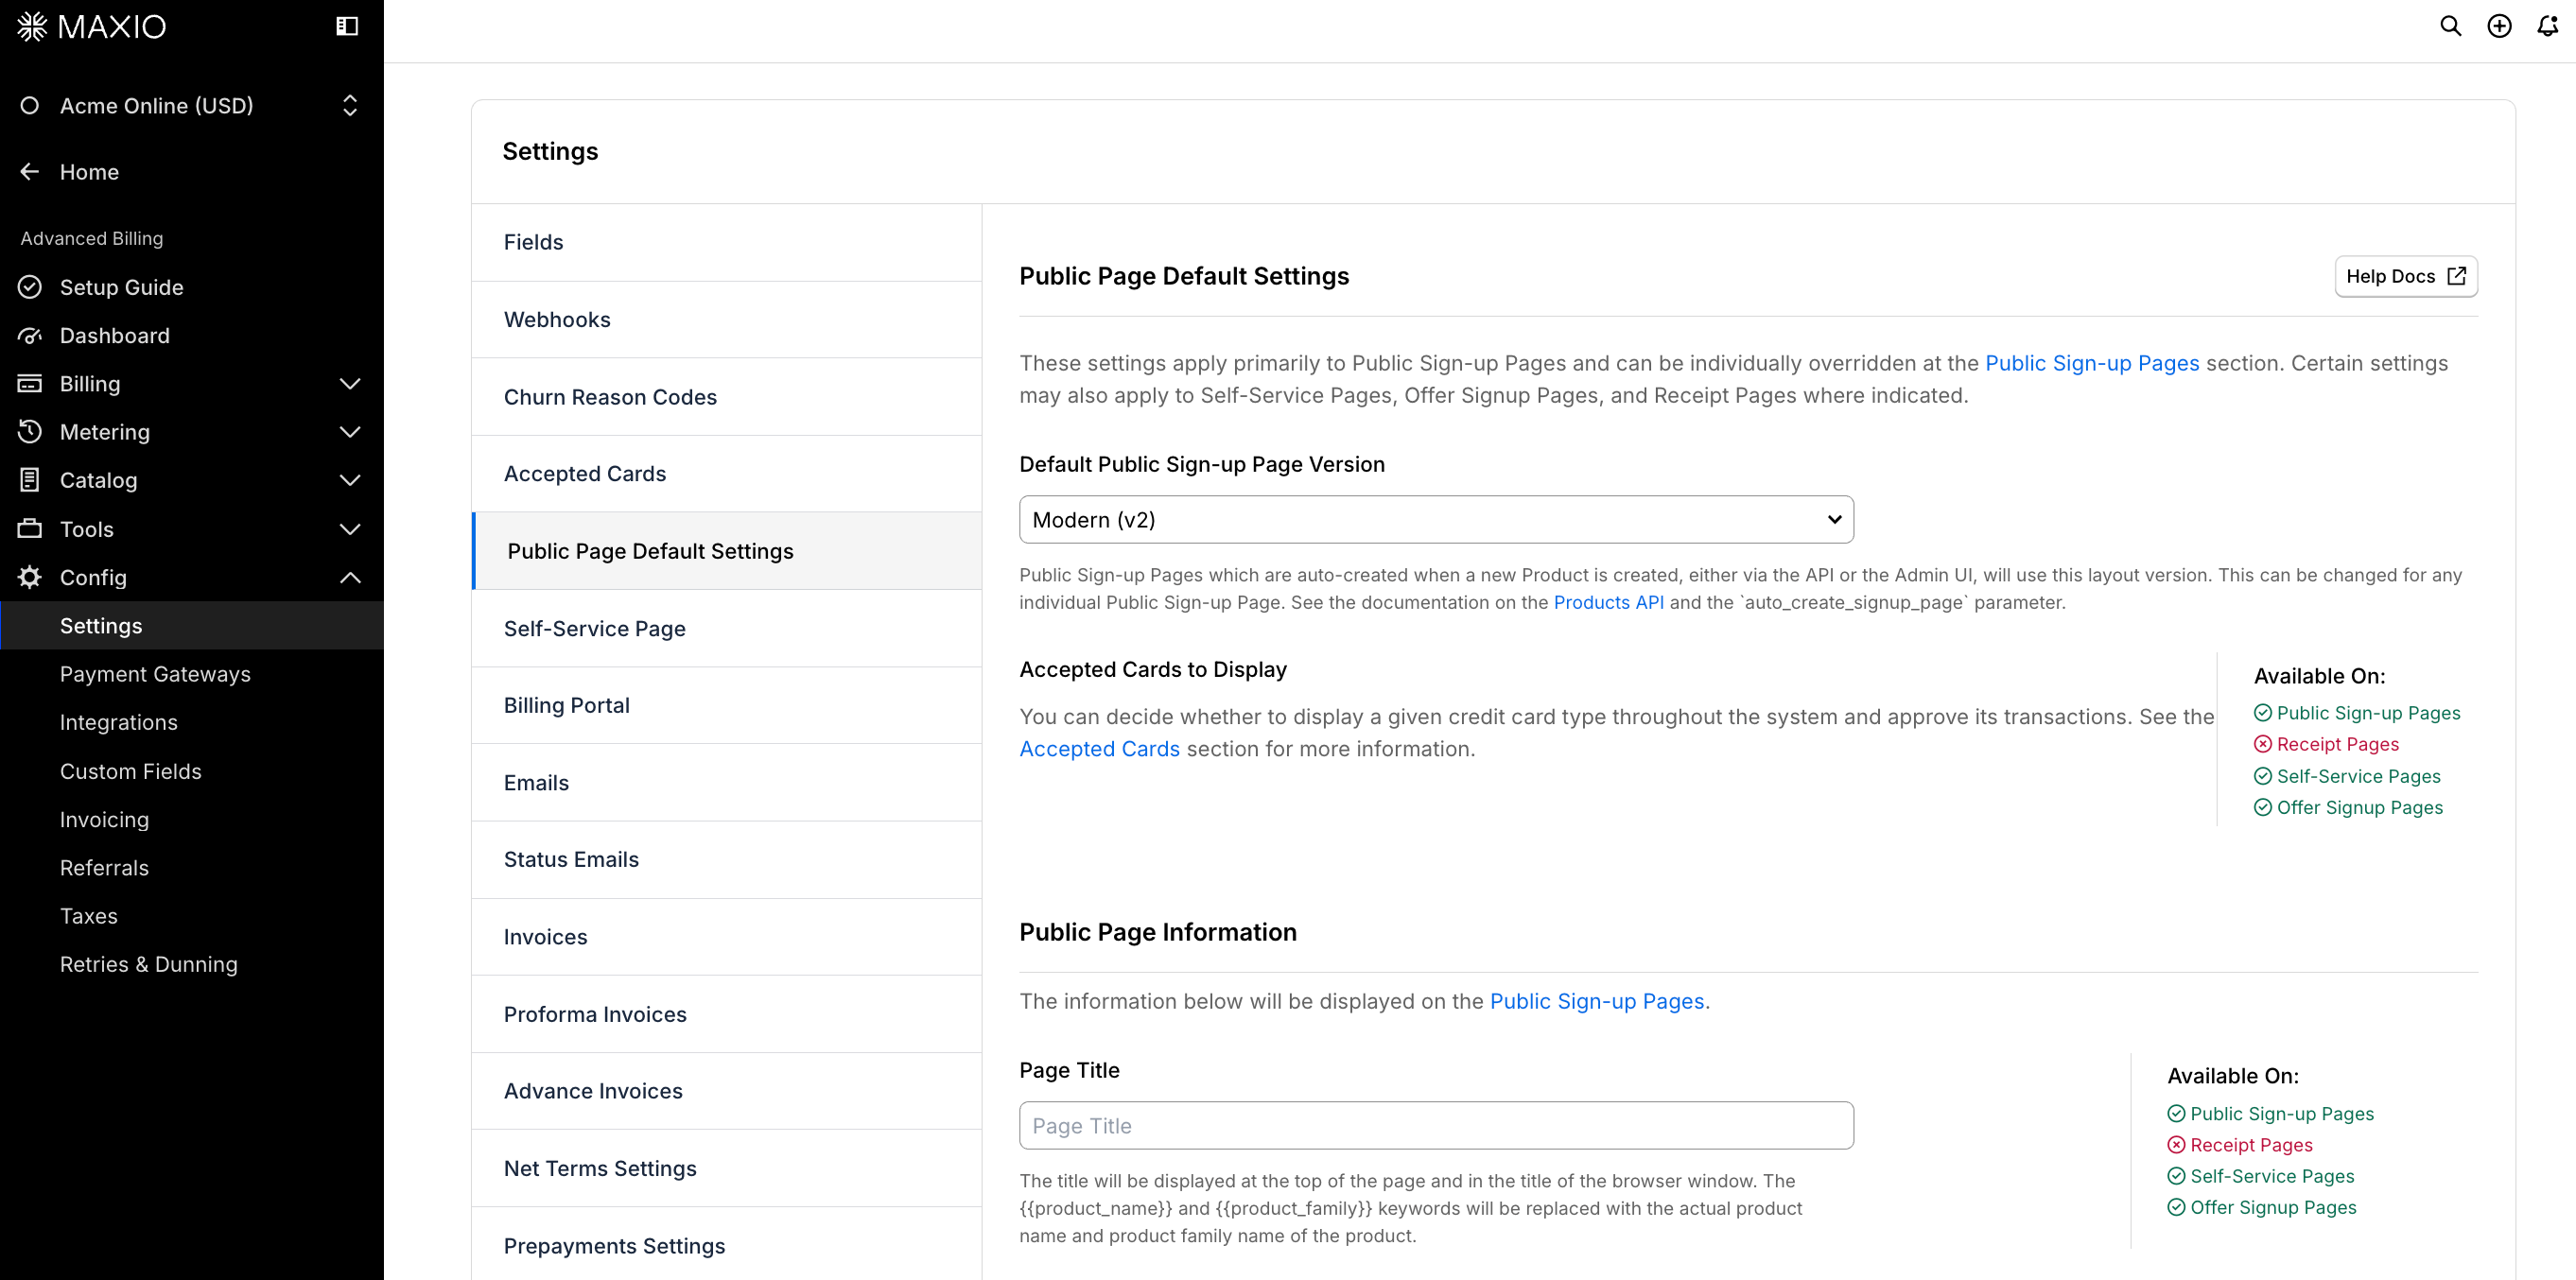Open the Modern (v2) version dropdown
2576x1280 pixels.
(1435, 520)
